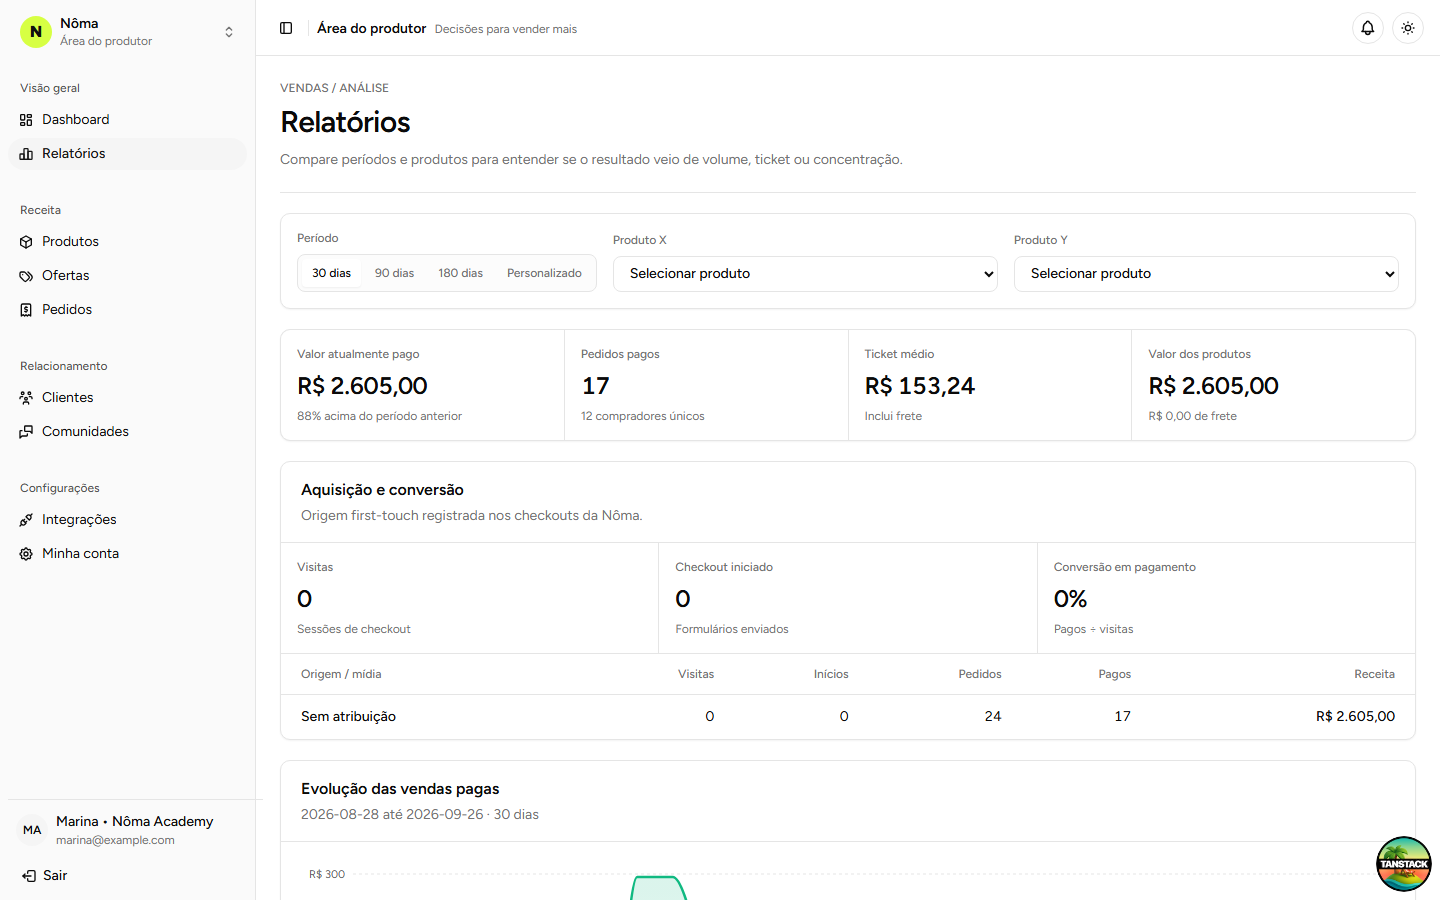Open Dashboard in the sidebar

[x=127, y=120]
